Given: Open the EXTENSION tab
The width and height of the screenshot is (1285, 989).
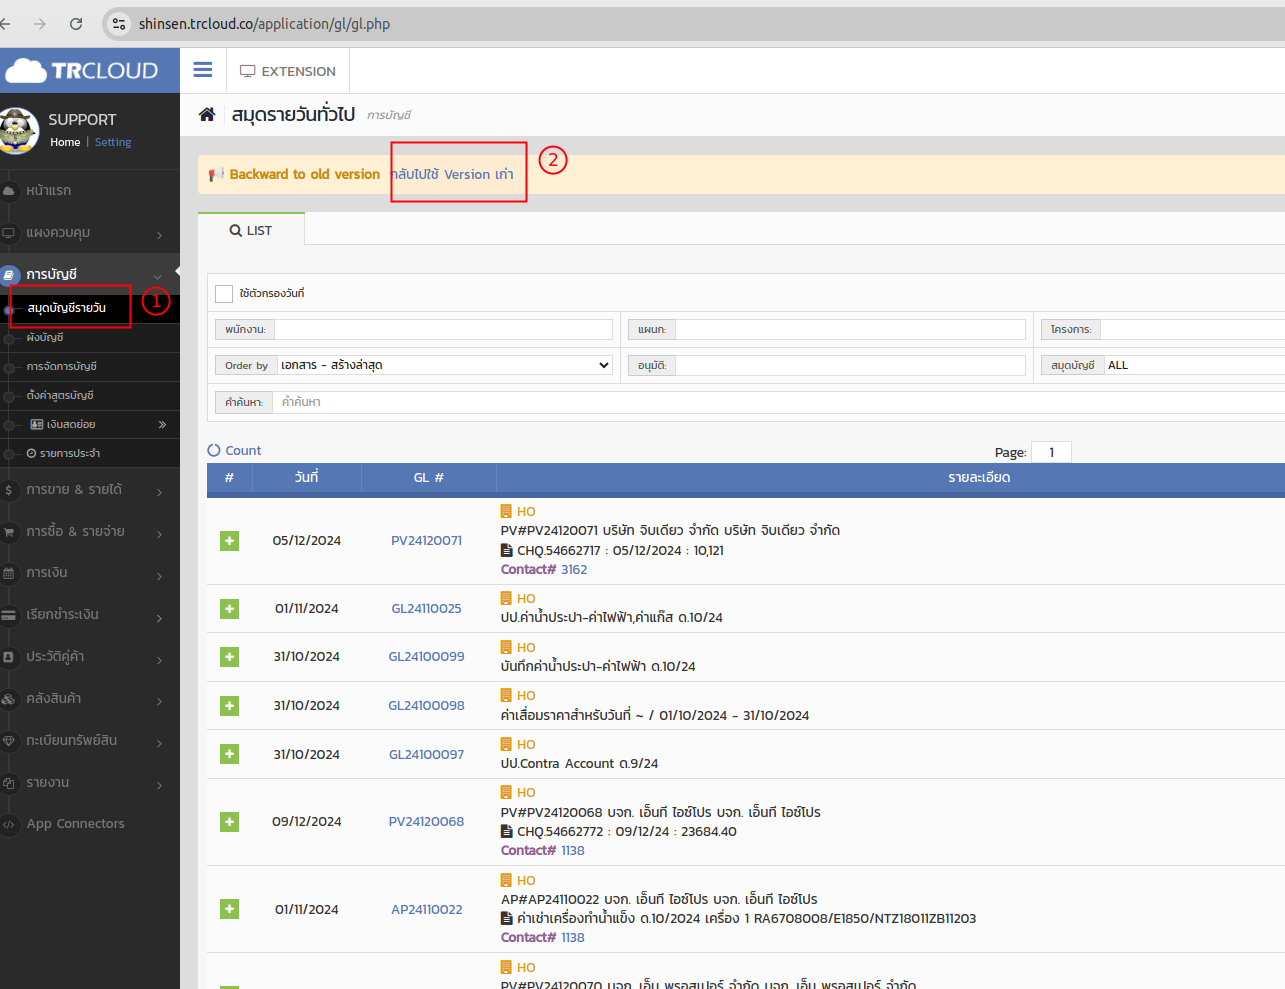Looking at the screenshot, I should tap(288, 71).
